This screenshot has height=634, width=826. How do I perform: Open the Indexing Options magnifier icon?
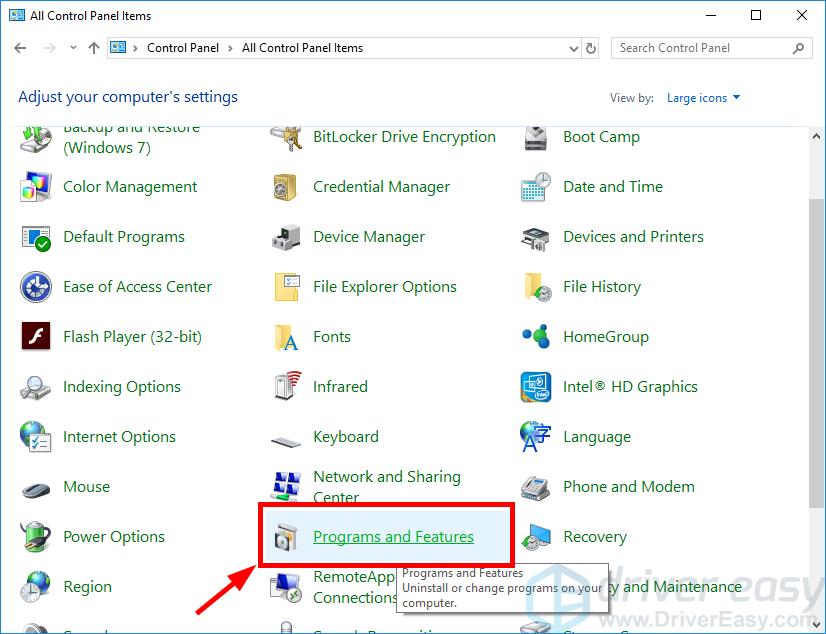[x=36, y=388]
